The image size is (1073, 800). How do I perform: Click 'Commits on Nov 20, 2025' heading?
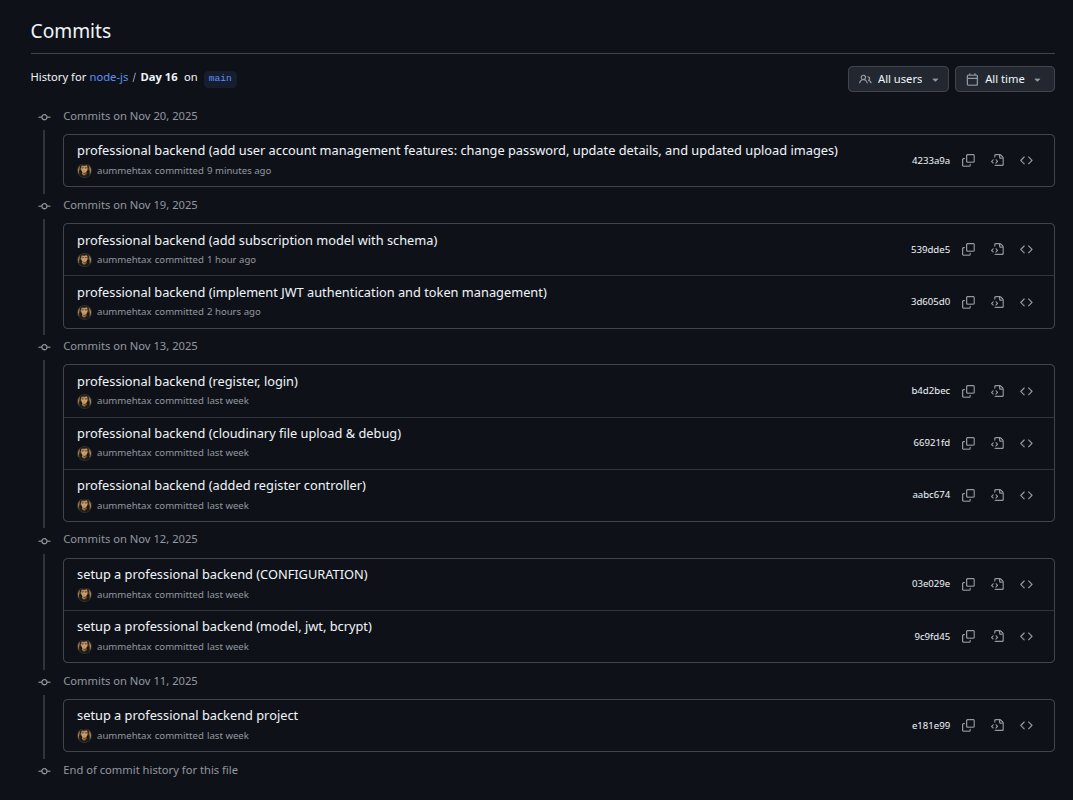(130, 116)
